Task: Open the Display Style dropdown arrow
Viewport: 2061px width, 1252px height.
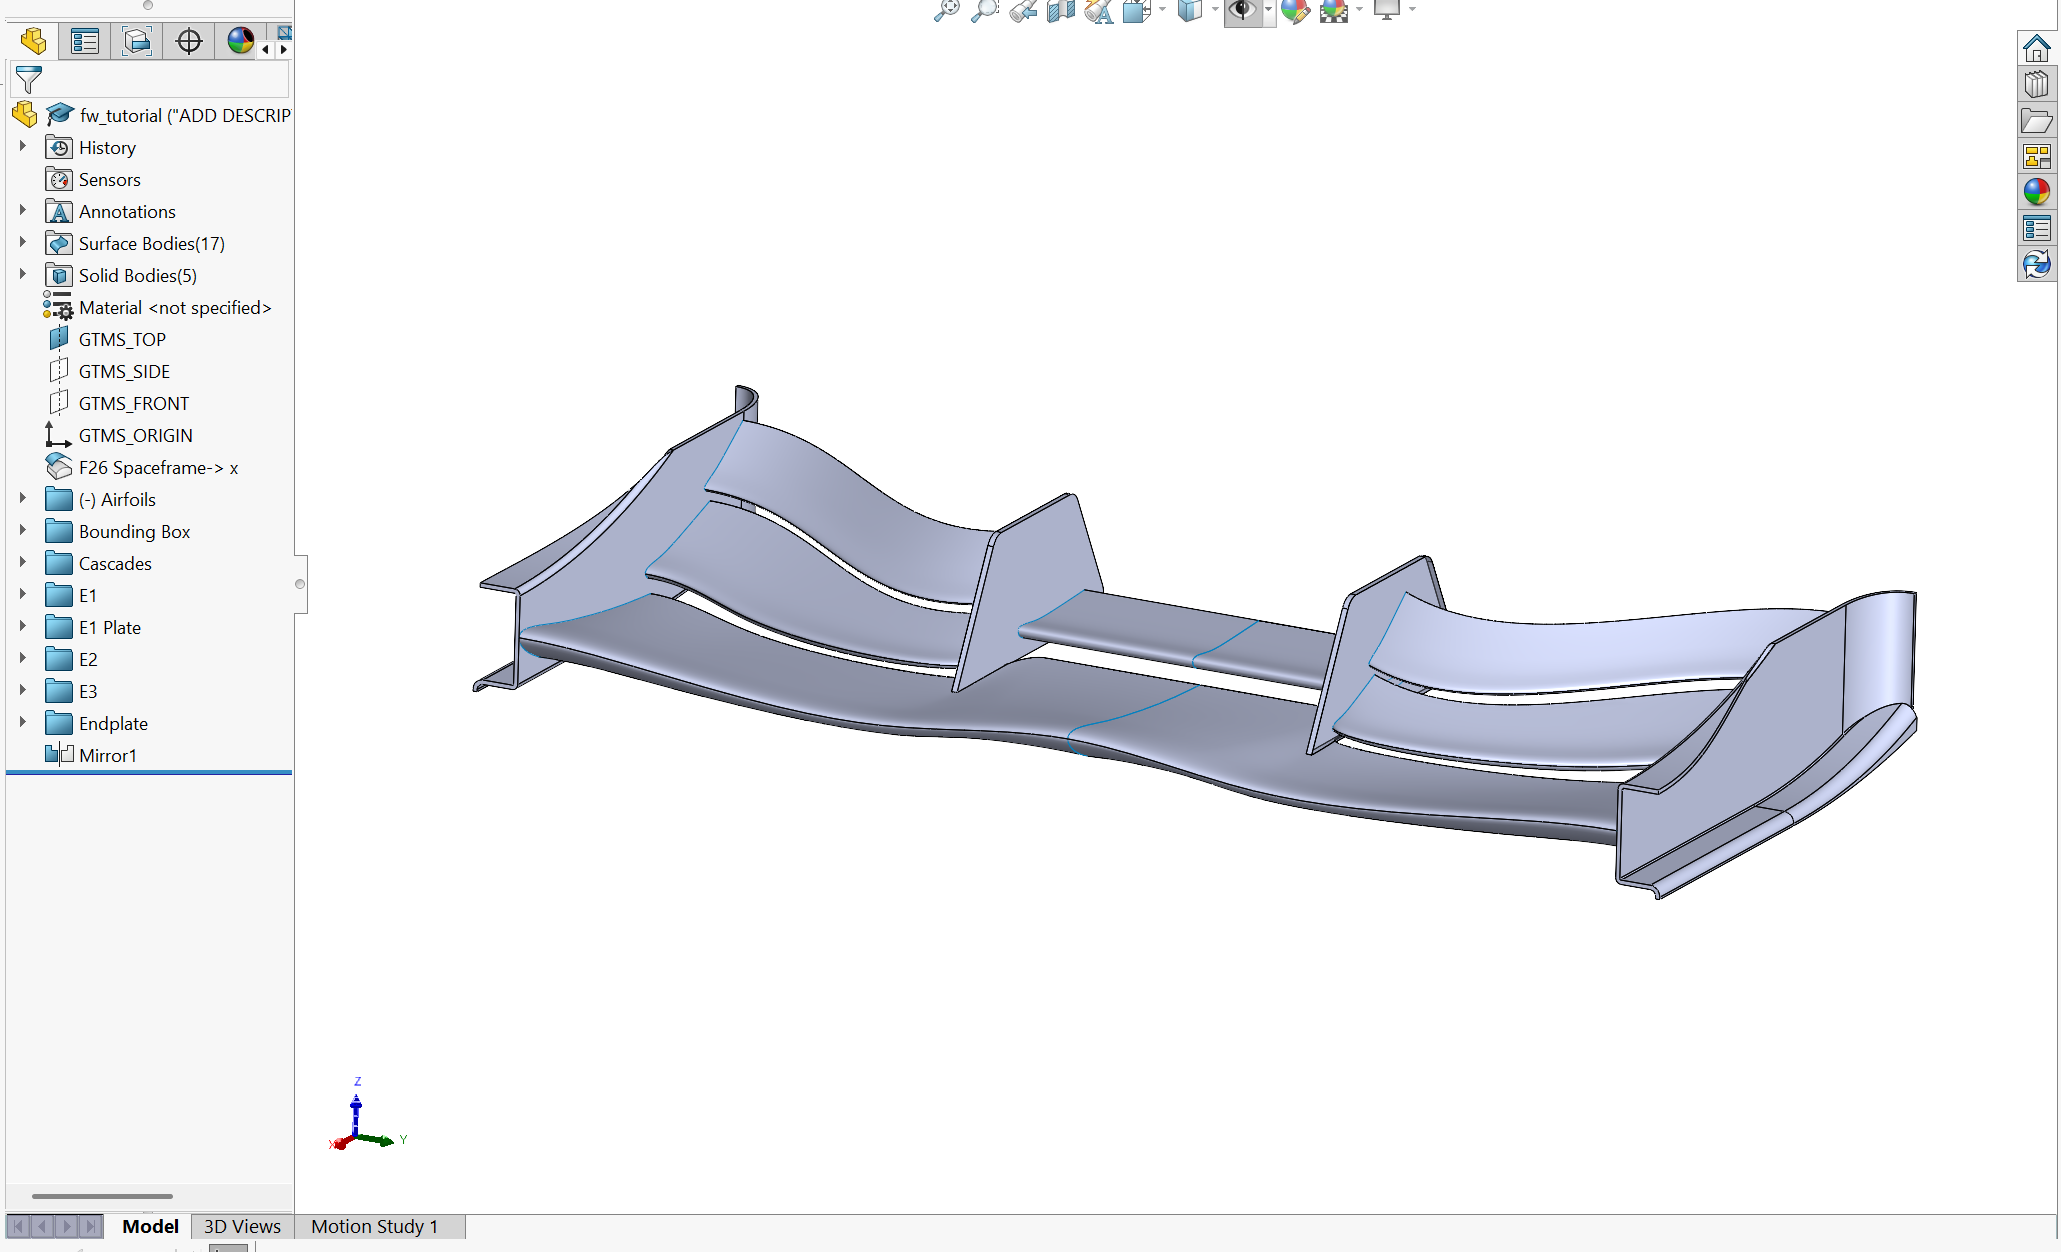Action: 1215,11
